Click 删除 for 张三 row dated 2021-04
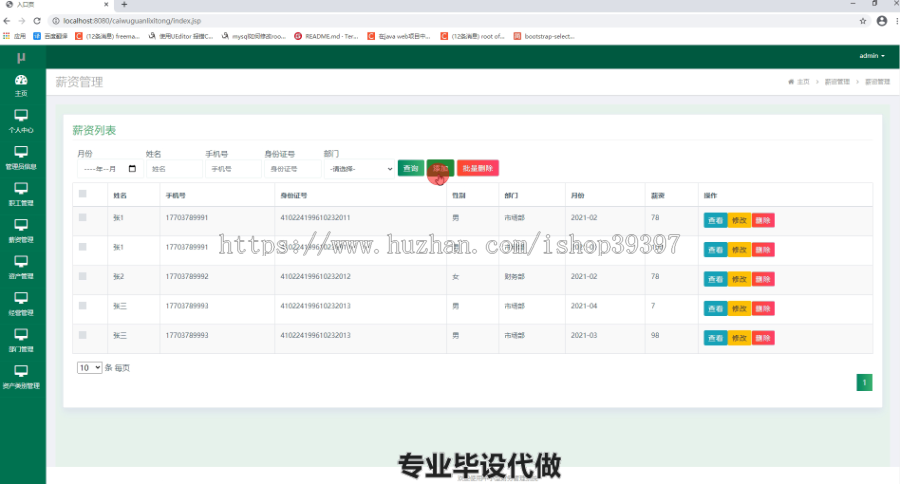The height and width of the screenshot is (484, 900). click(x=763, y=309)
